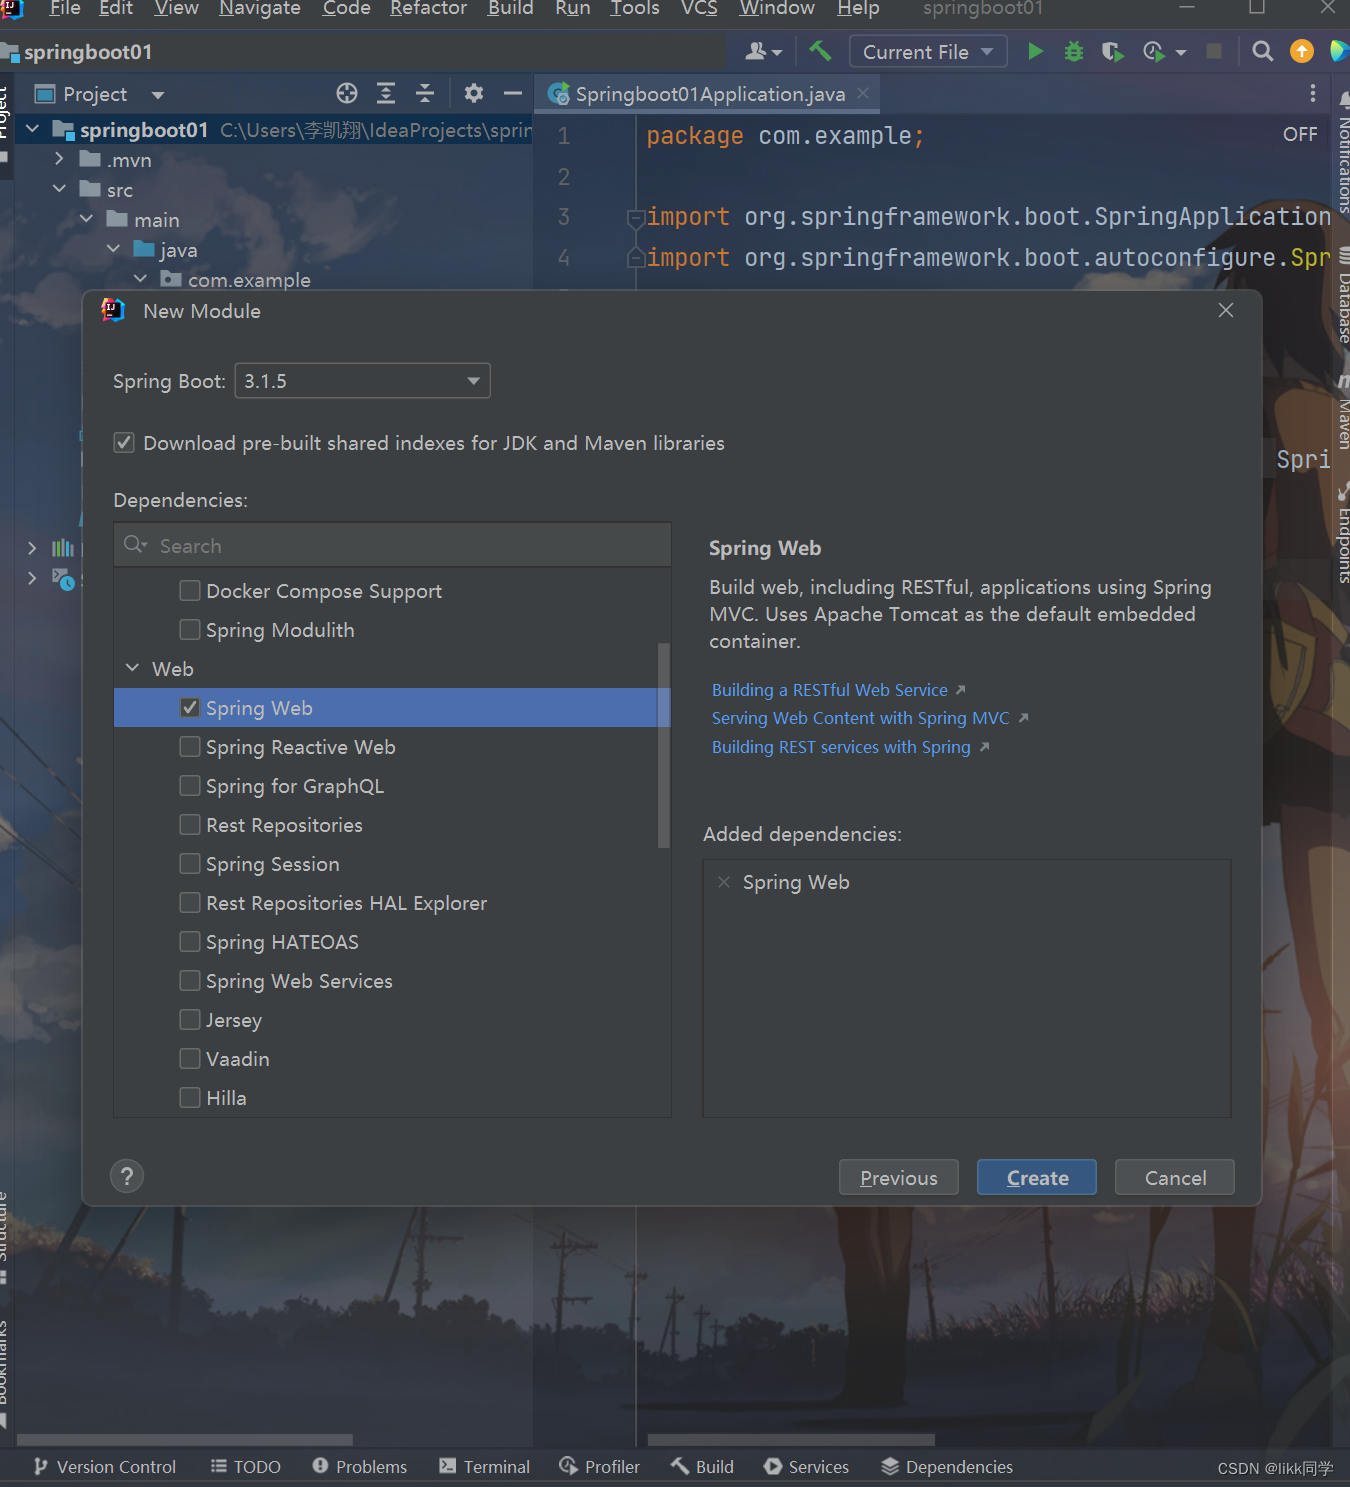Click Select Opened File target icon
This screenshot has height=1487, width=1350.
[347, 94]
